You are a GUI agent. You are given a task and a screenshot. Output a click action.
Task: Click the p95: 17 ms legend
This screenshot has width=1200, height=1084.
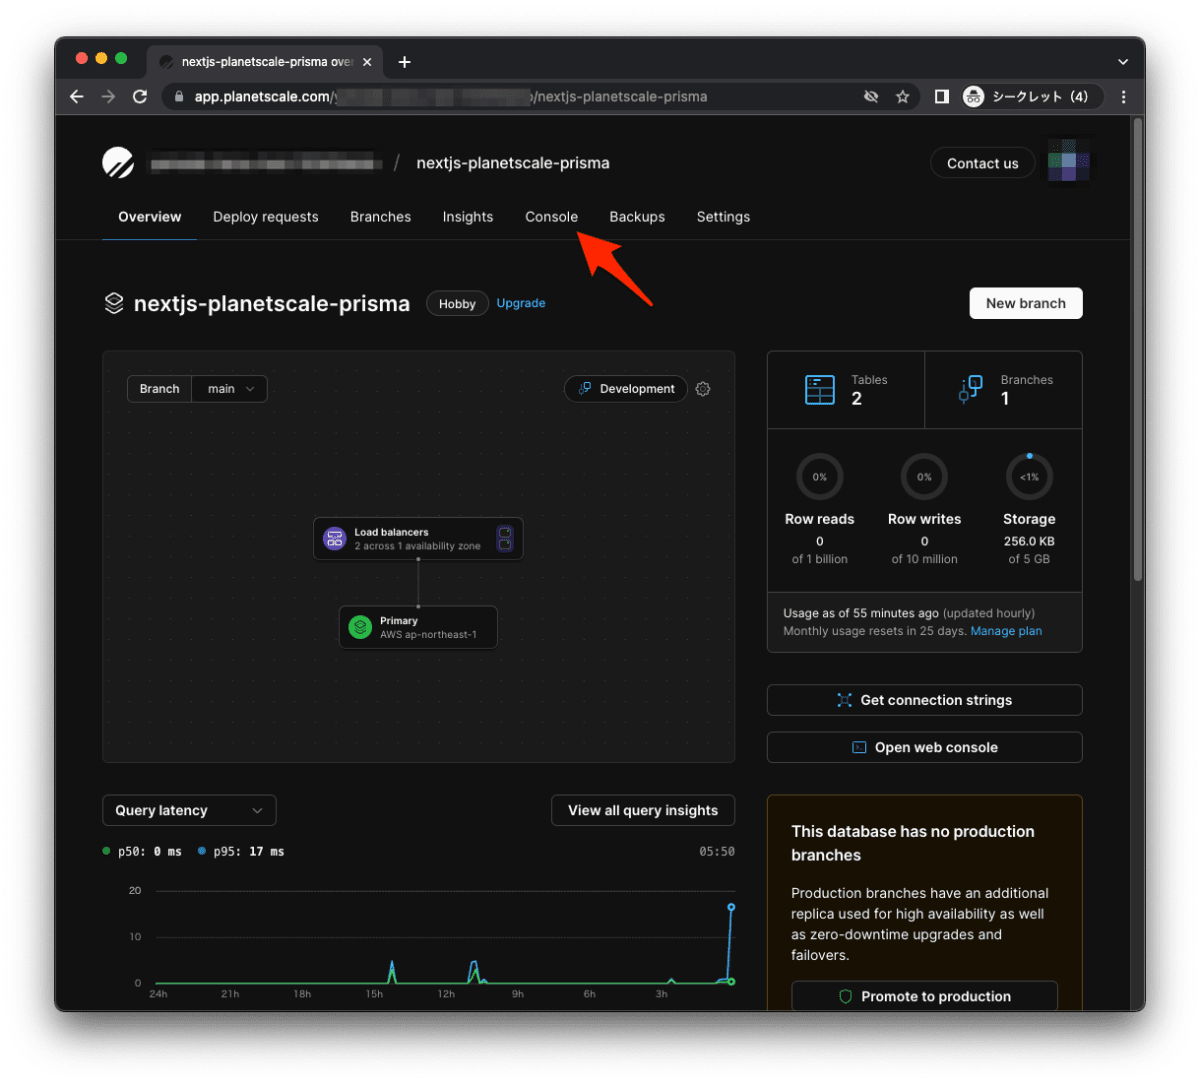pyautogui.click(x=241, y=852)
